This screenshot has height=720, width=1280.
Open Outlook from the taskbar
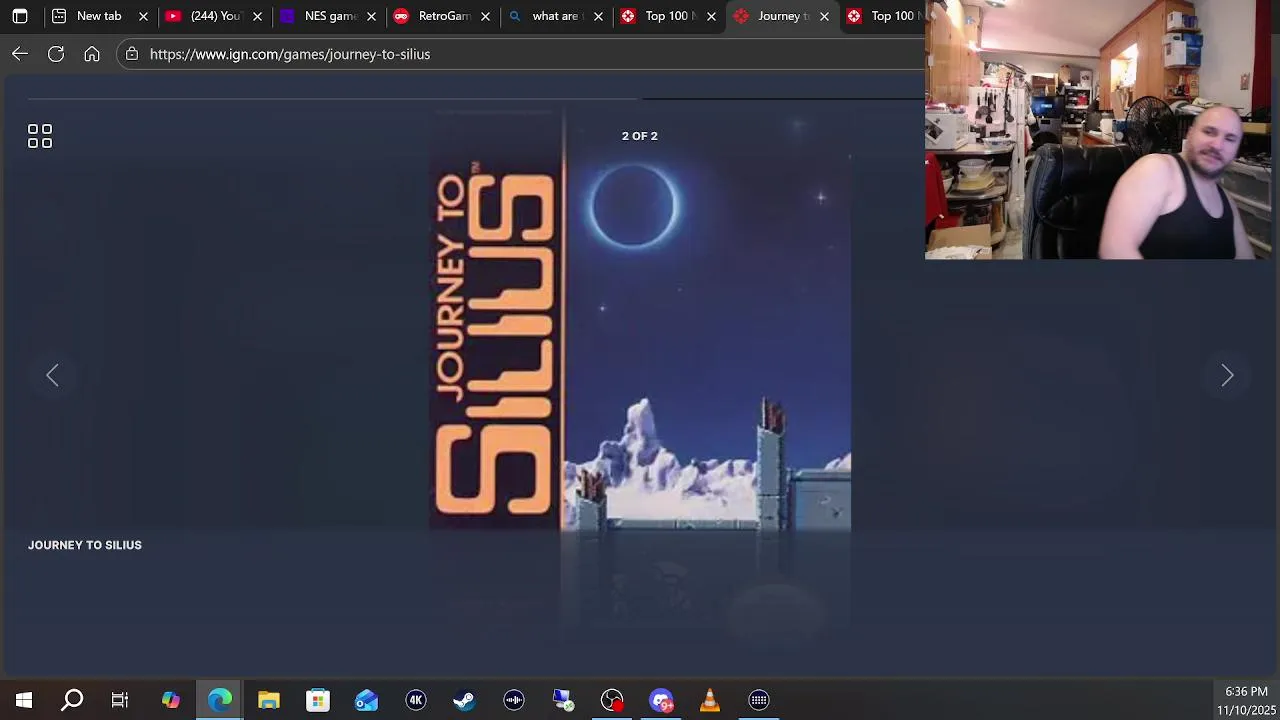[x=367, y=700]
